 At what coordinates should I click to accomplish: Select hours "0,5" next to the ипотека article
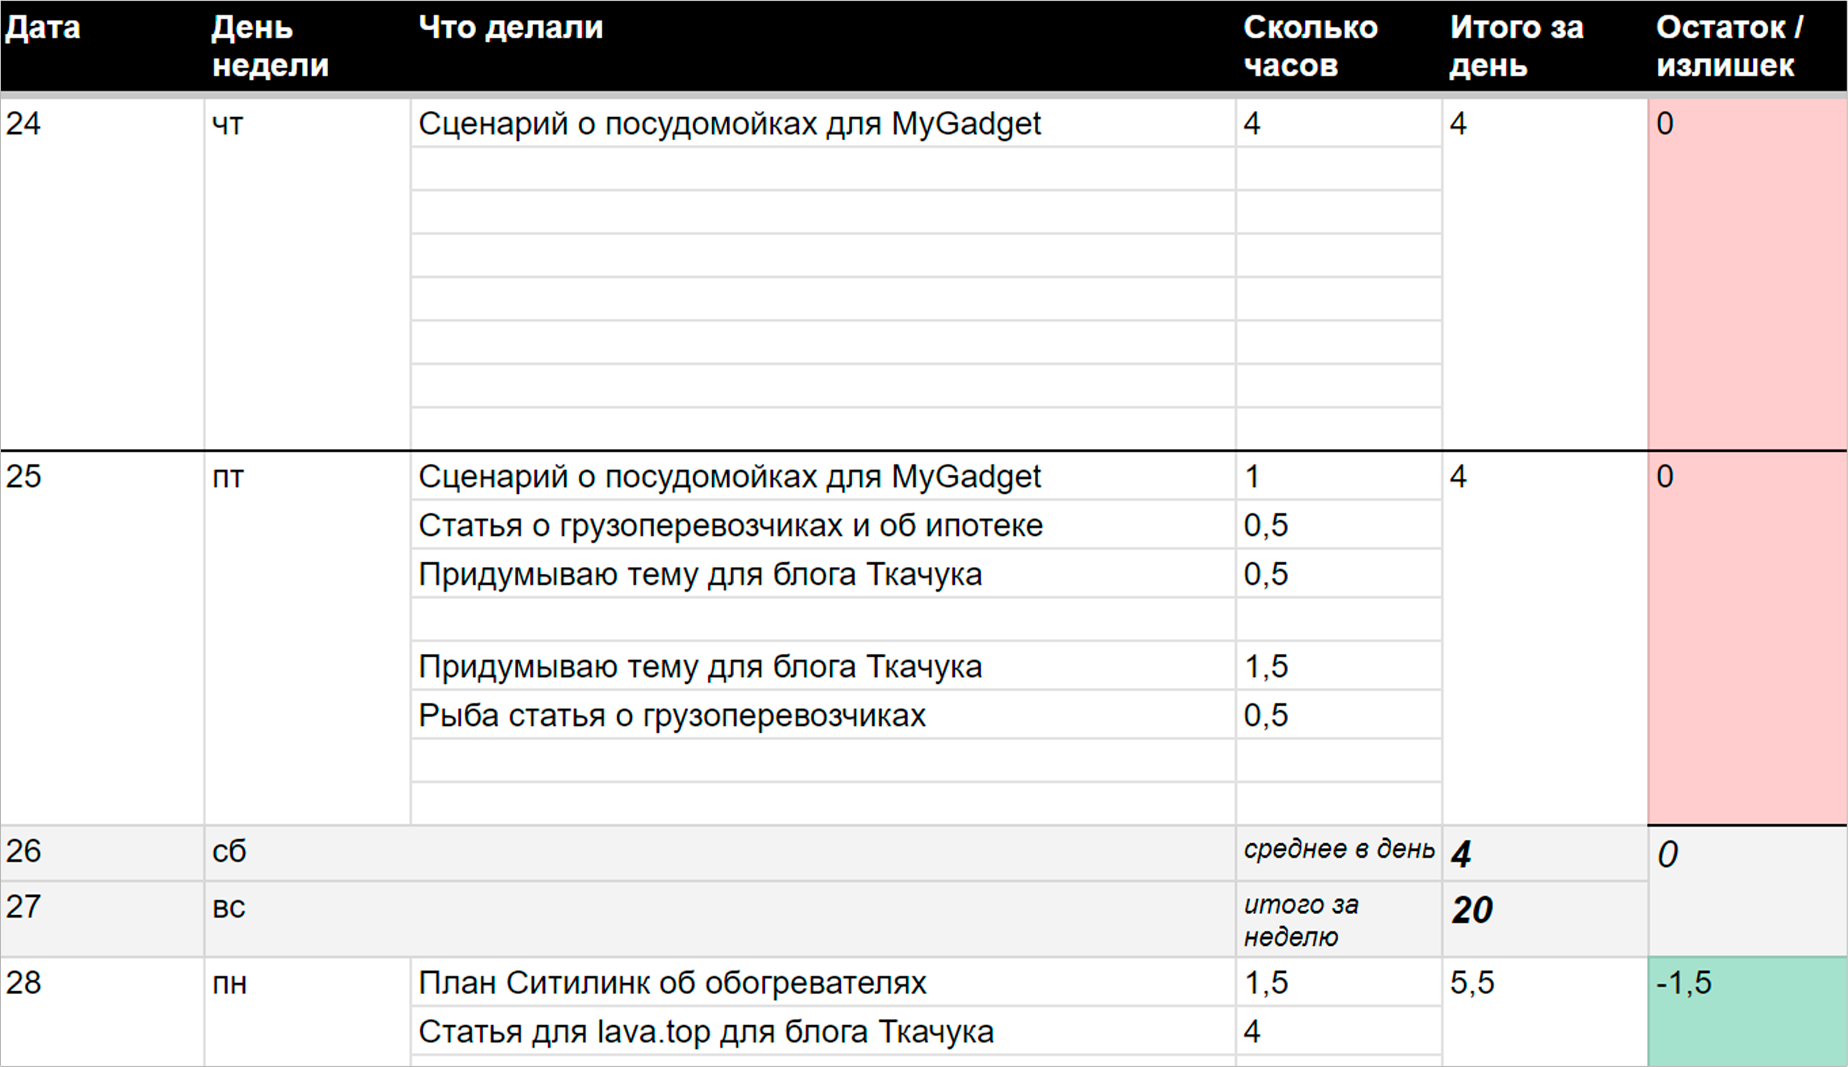coord(1339,525)
